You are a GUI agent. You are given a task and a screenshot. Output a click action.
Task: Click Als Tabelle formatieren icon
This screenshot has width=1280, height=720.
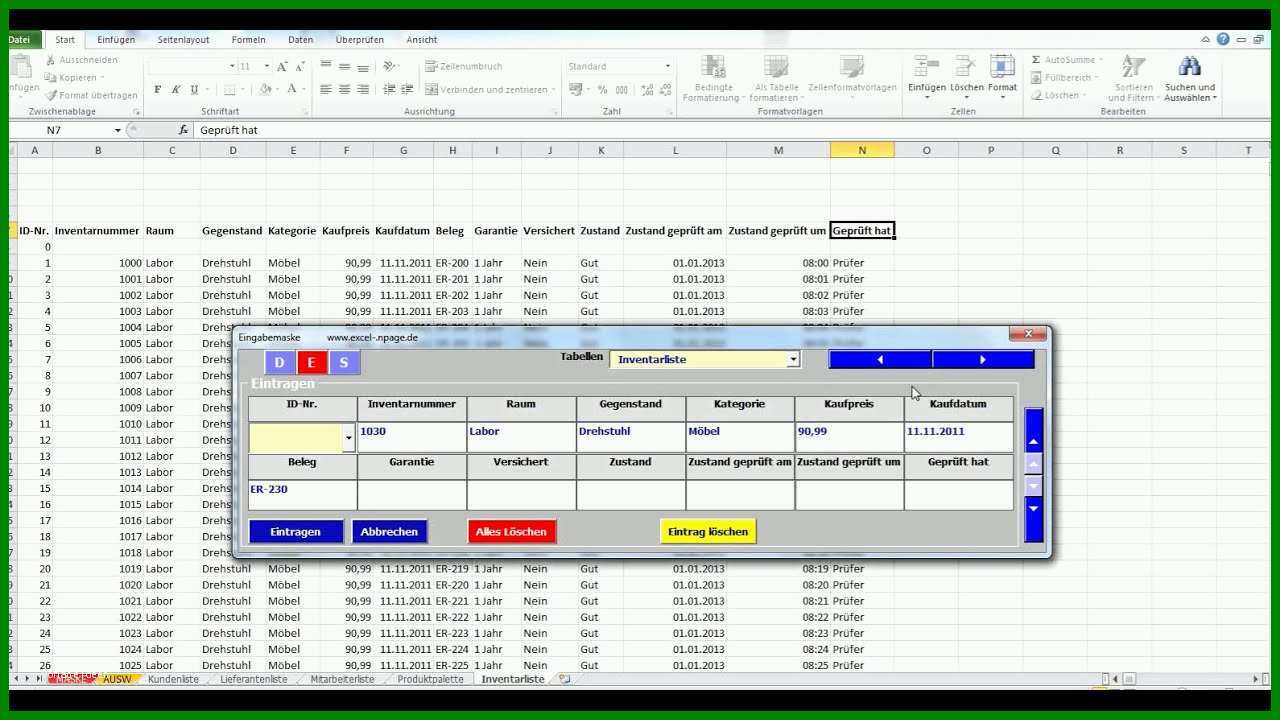(776, 67)
